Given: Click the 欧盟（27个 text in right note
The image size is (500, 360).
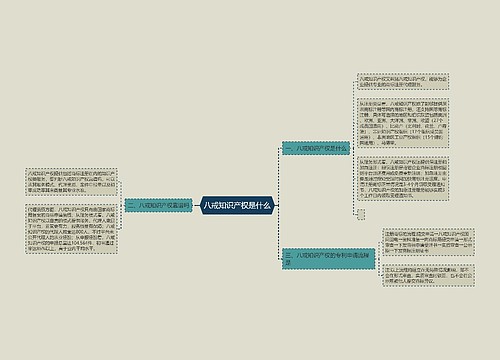Looking at the screenshot, I should coord(432,120).
